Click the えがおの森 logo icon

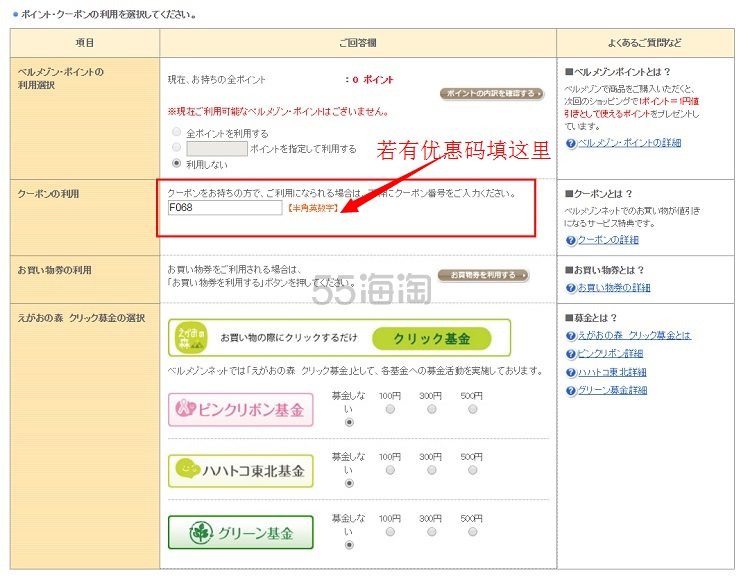click(190, 337)
